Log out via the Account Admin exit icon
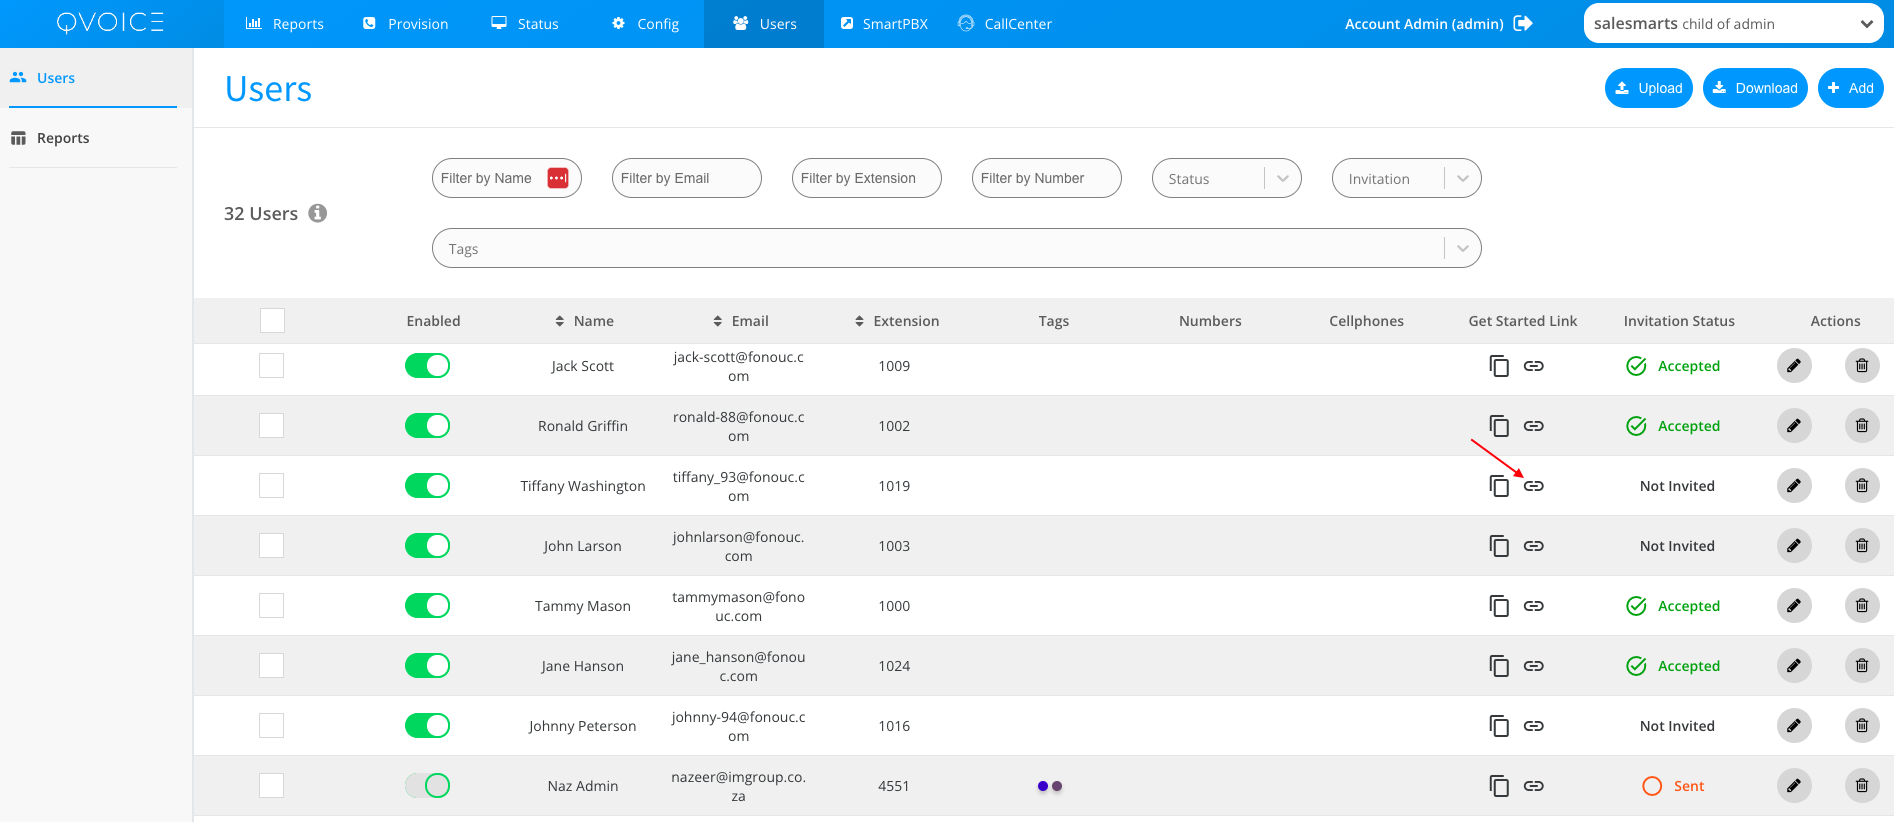 [1523, 23]
